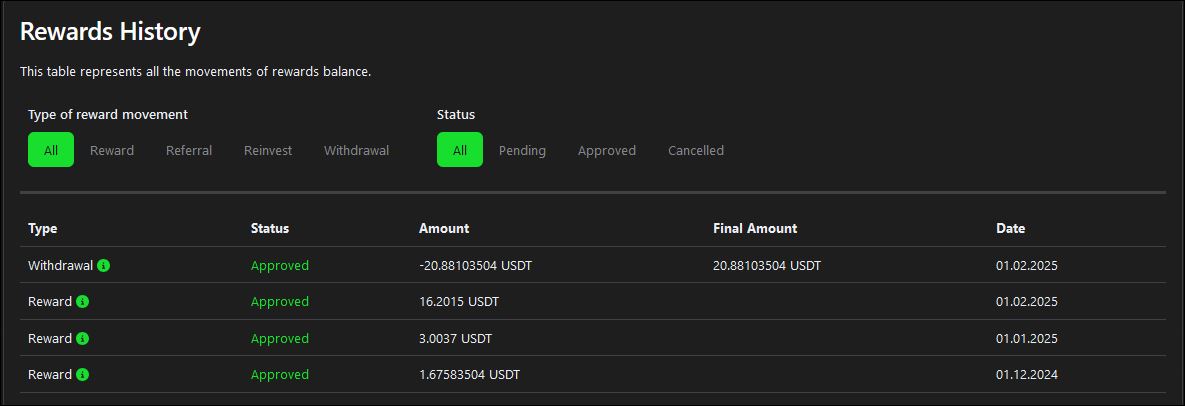
Task: Click info icon next to Withdrawal
Action: (104, 265)
